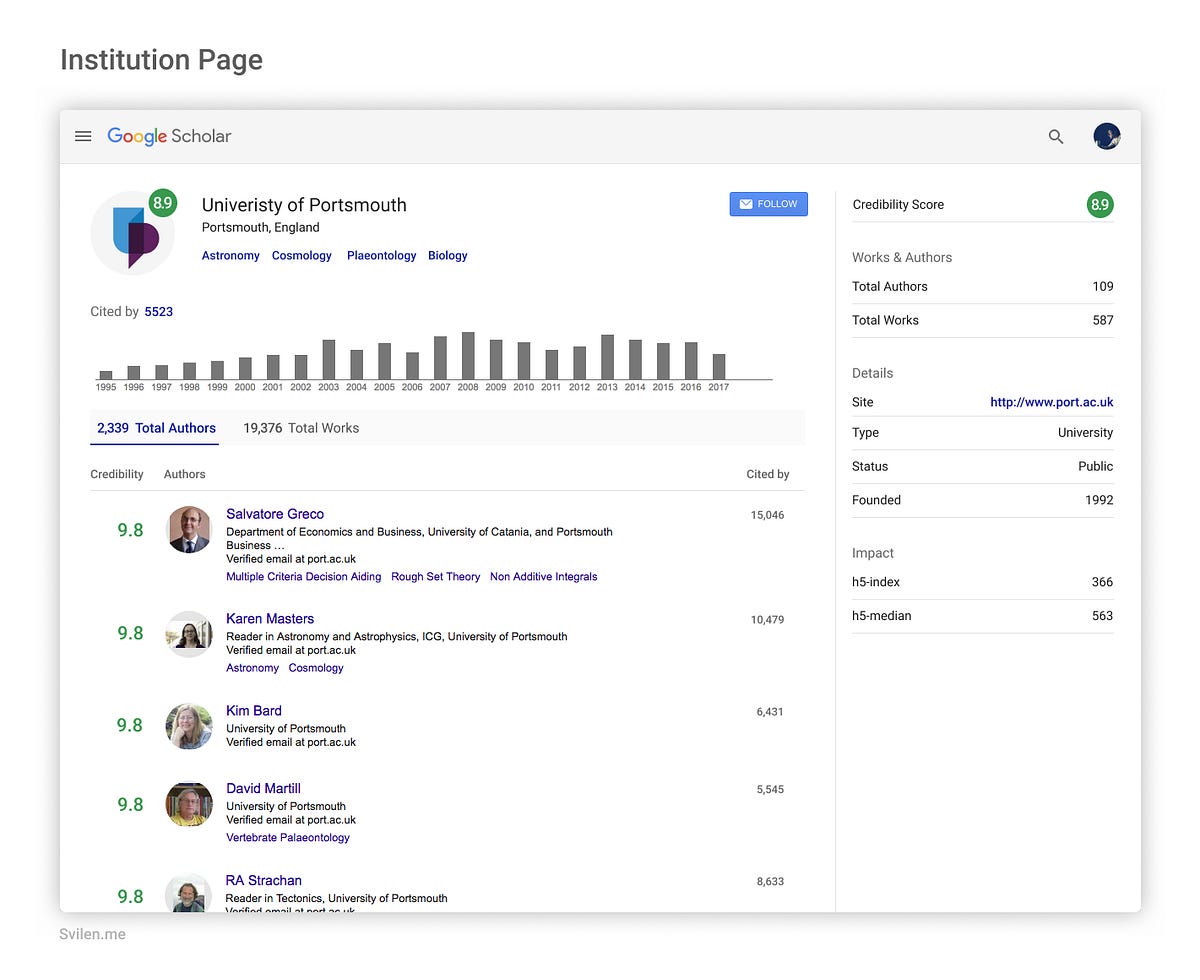Image resolution: width=1200 pixels, height=980 pixels.
Task: Click the Univeristy of Portsmouth title
Action: point(304,205)
